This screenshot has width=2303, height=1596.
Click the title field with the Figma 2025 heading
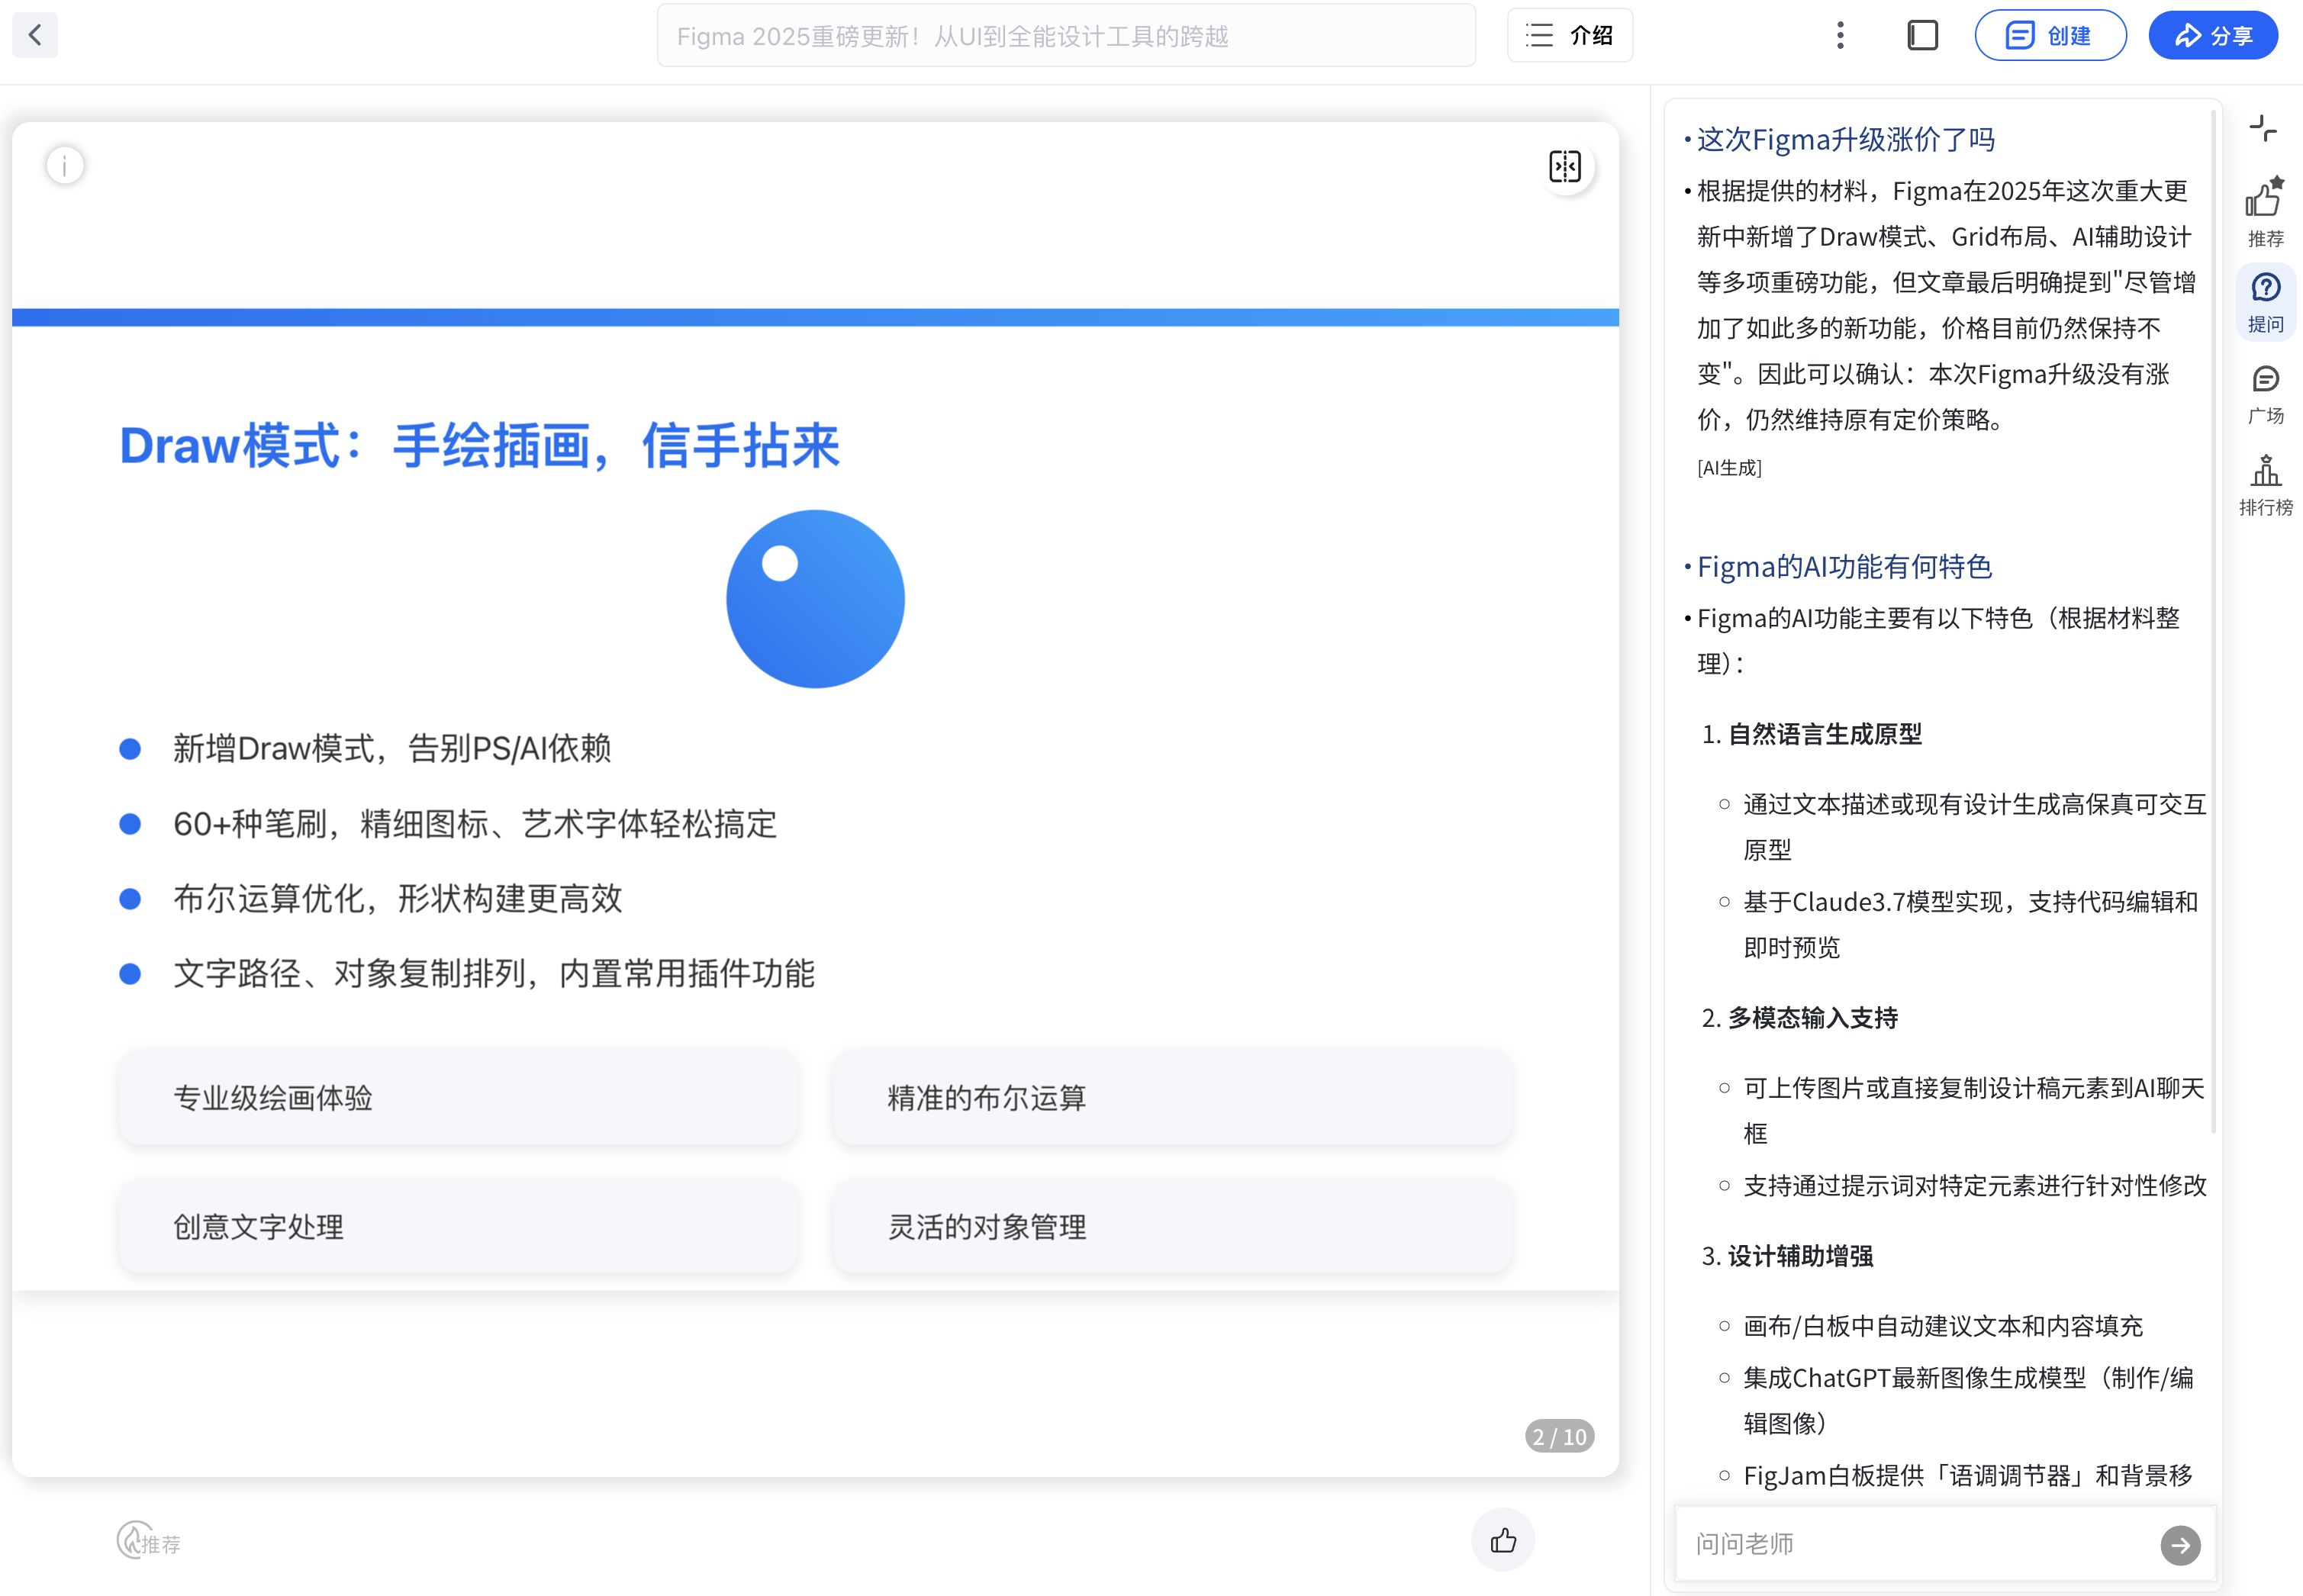[1066, 35]
